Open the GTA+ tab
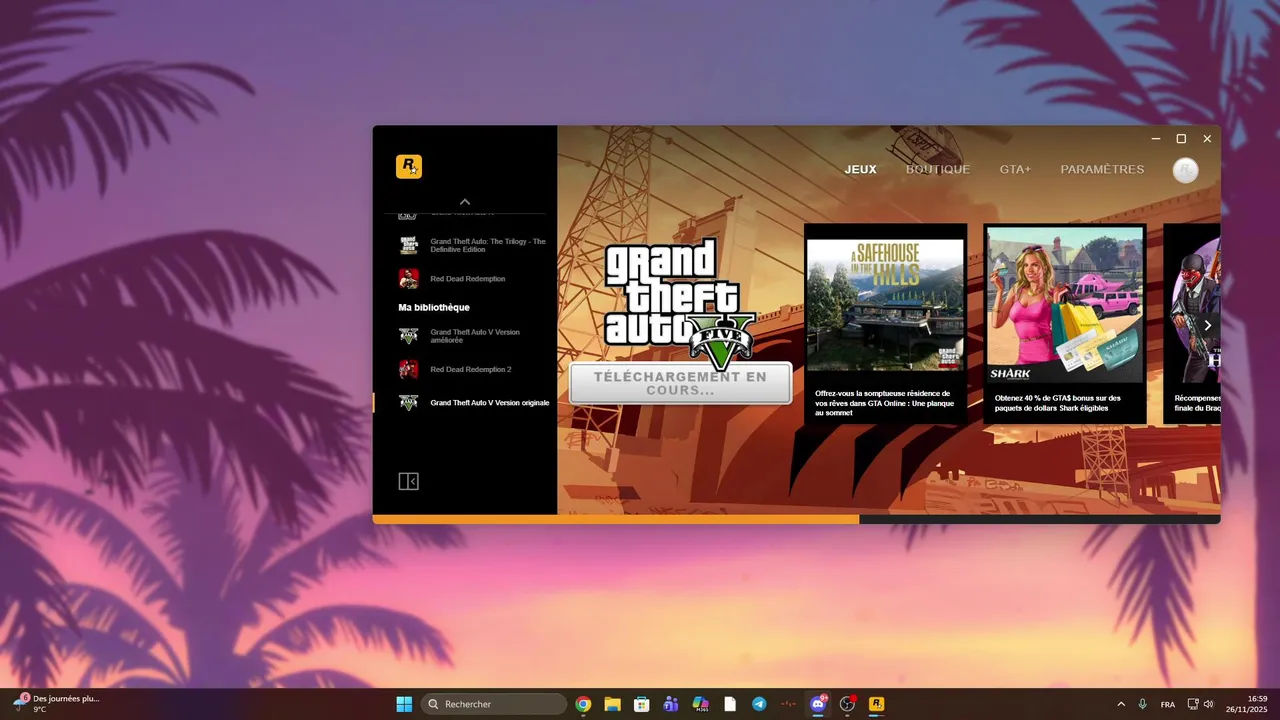 (1015, 169)
